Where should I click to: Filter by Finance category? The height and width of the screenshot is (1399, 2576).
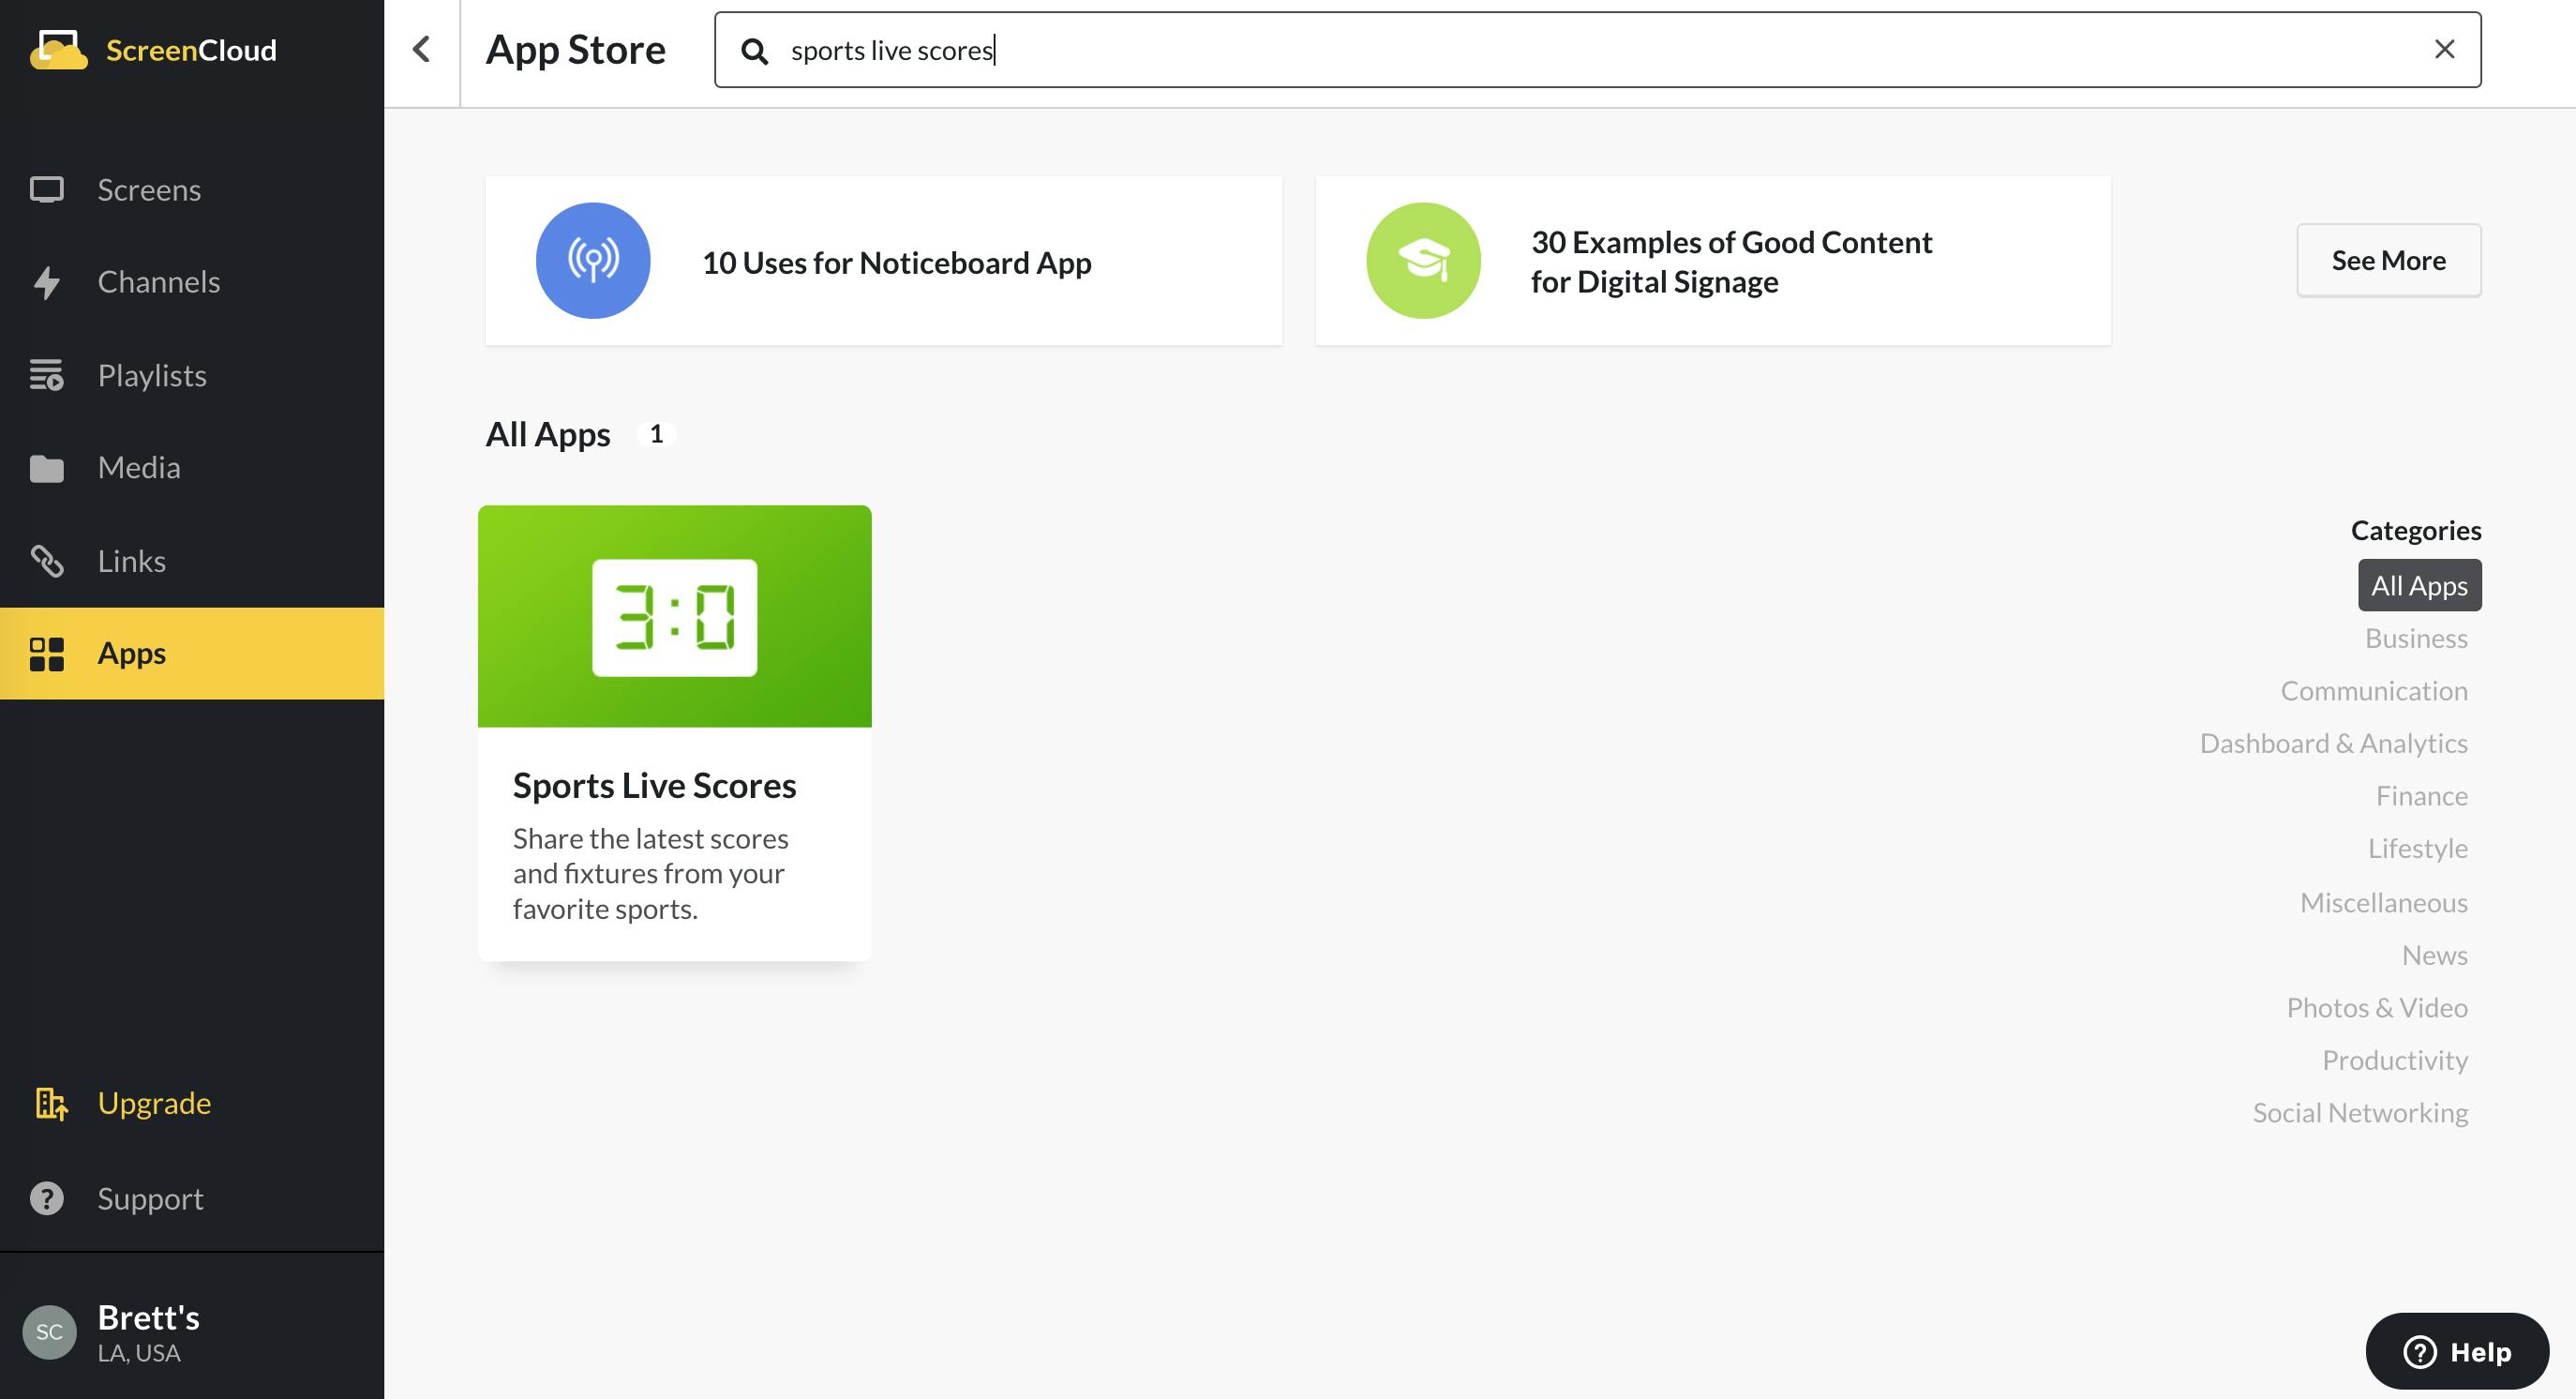(2421, 796)
